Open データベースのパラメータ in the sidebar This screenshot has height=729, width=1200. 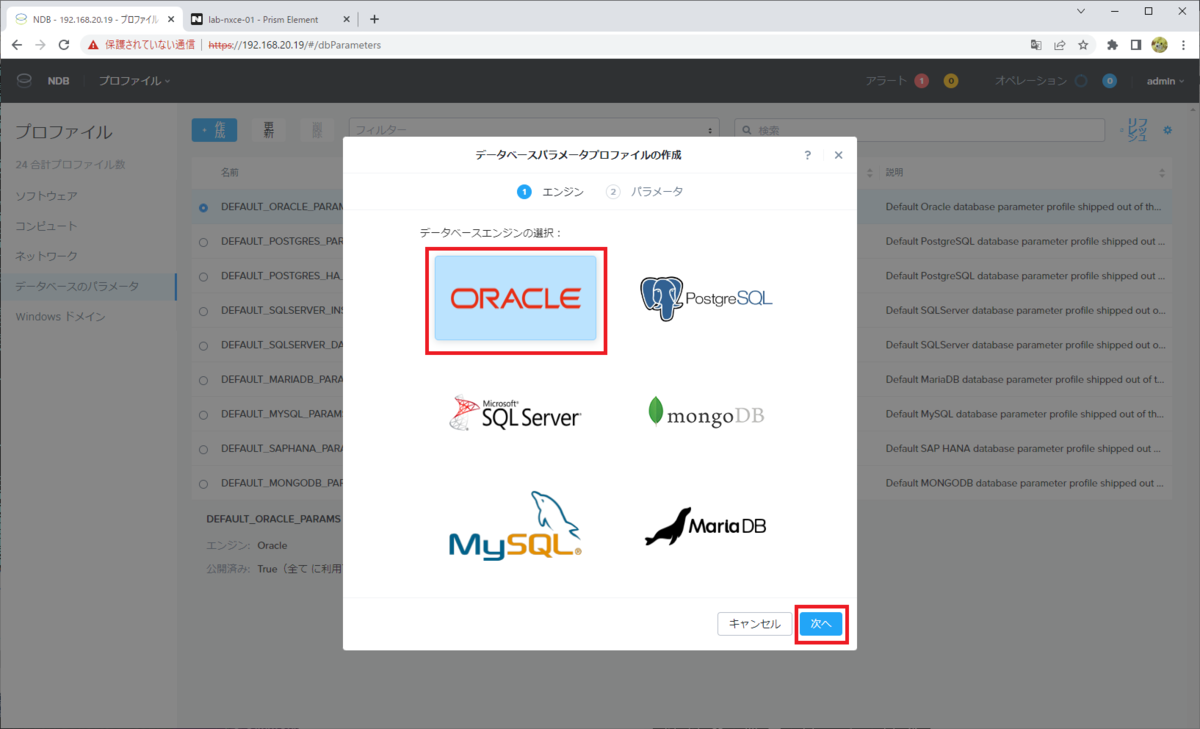[x=77, y=286]
